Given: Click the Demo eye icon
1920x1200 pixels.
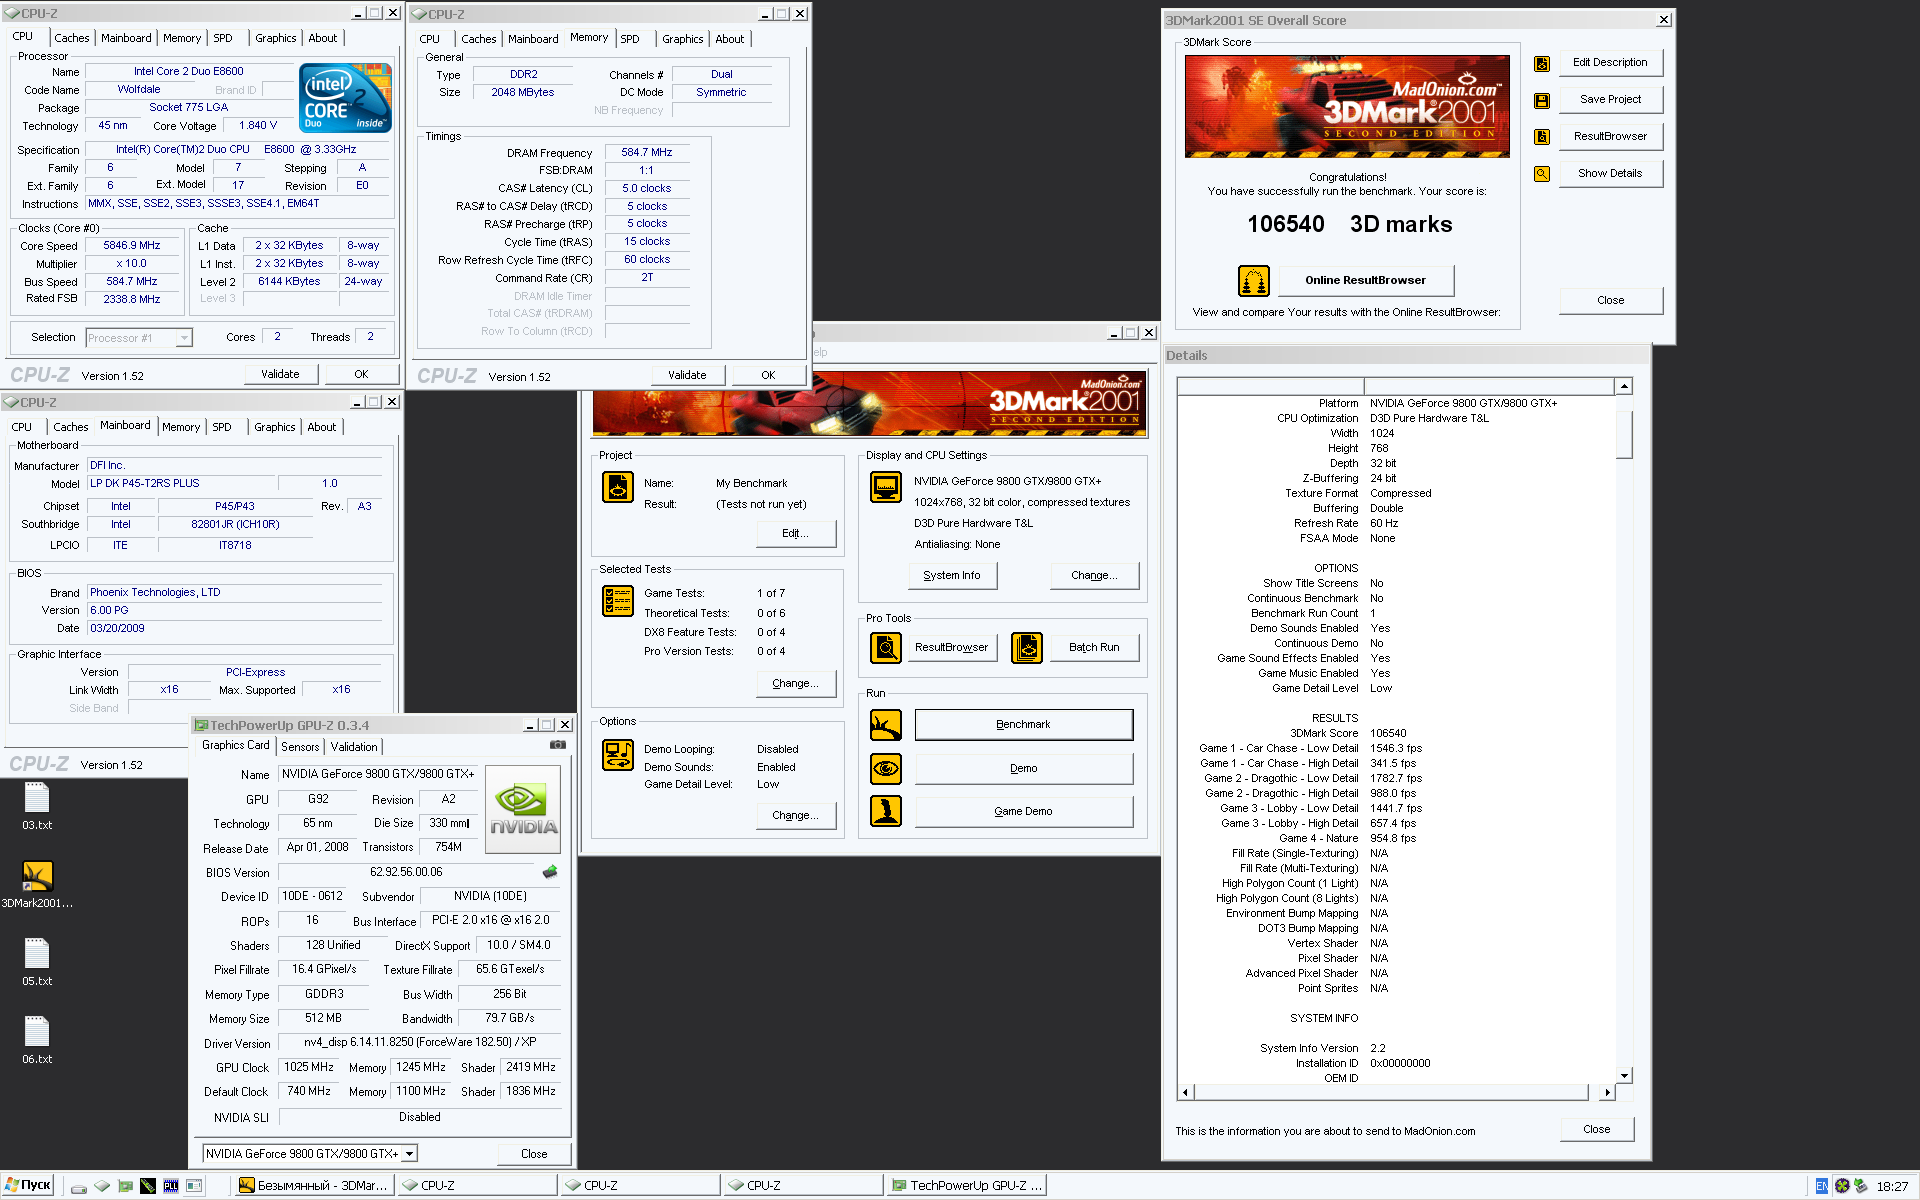Looking at the screenshot, I should [x=886, y=769].
